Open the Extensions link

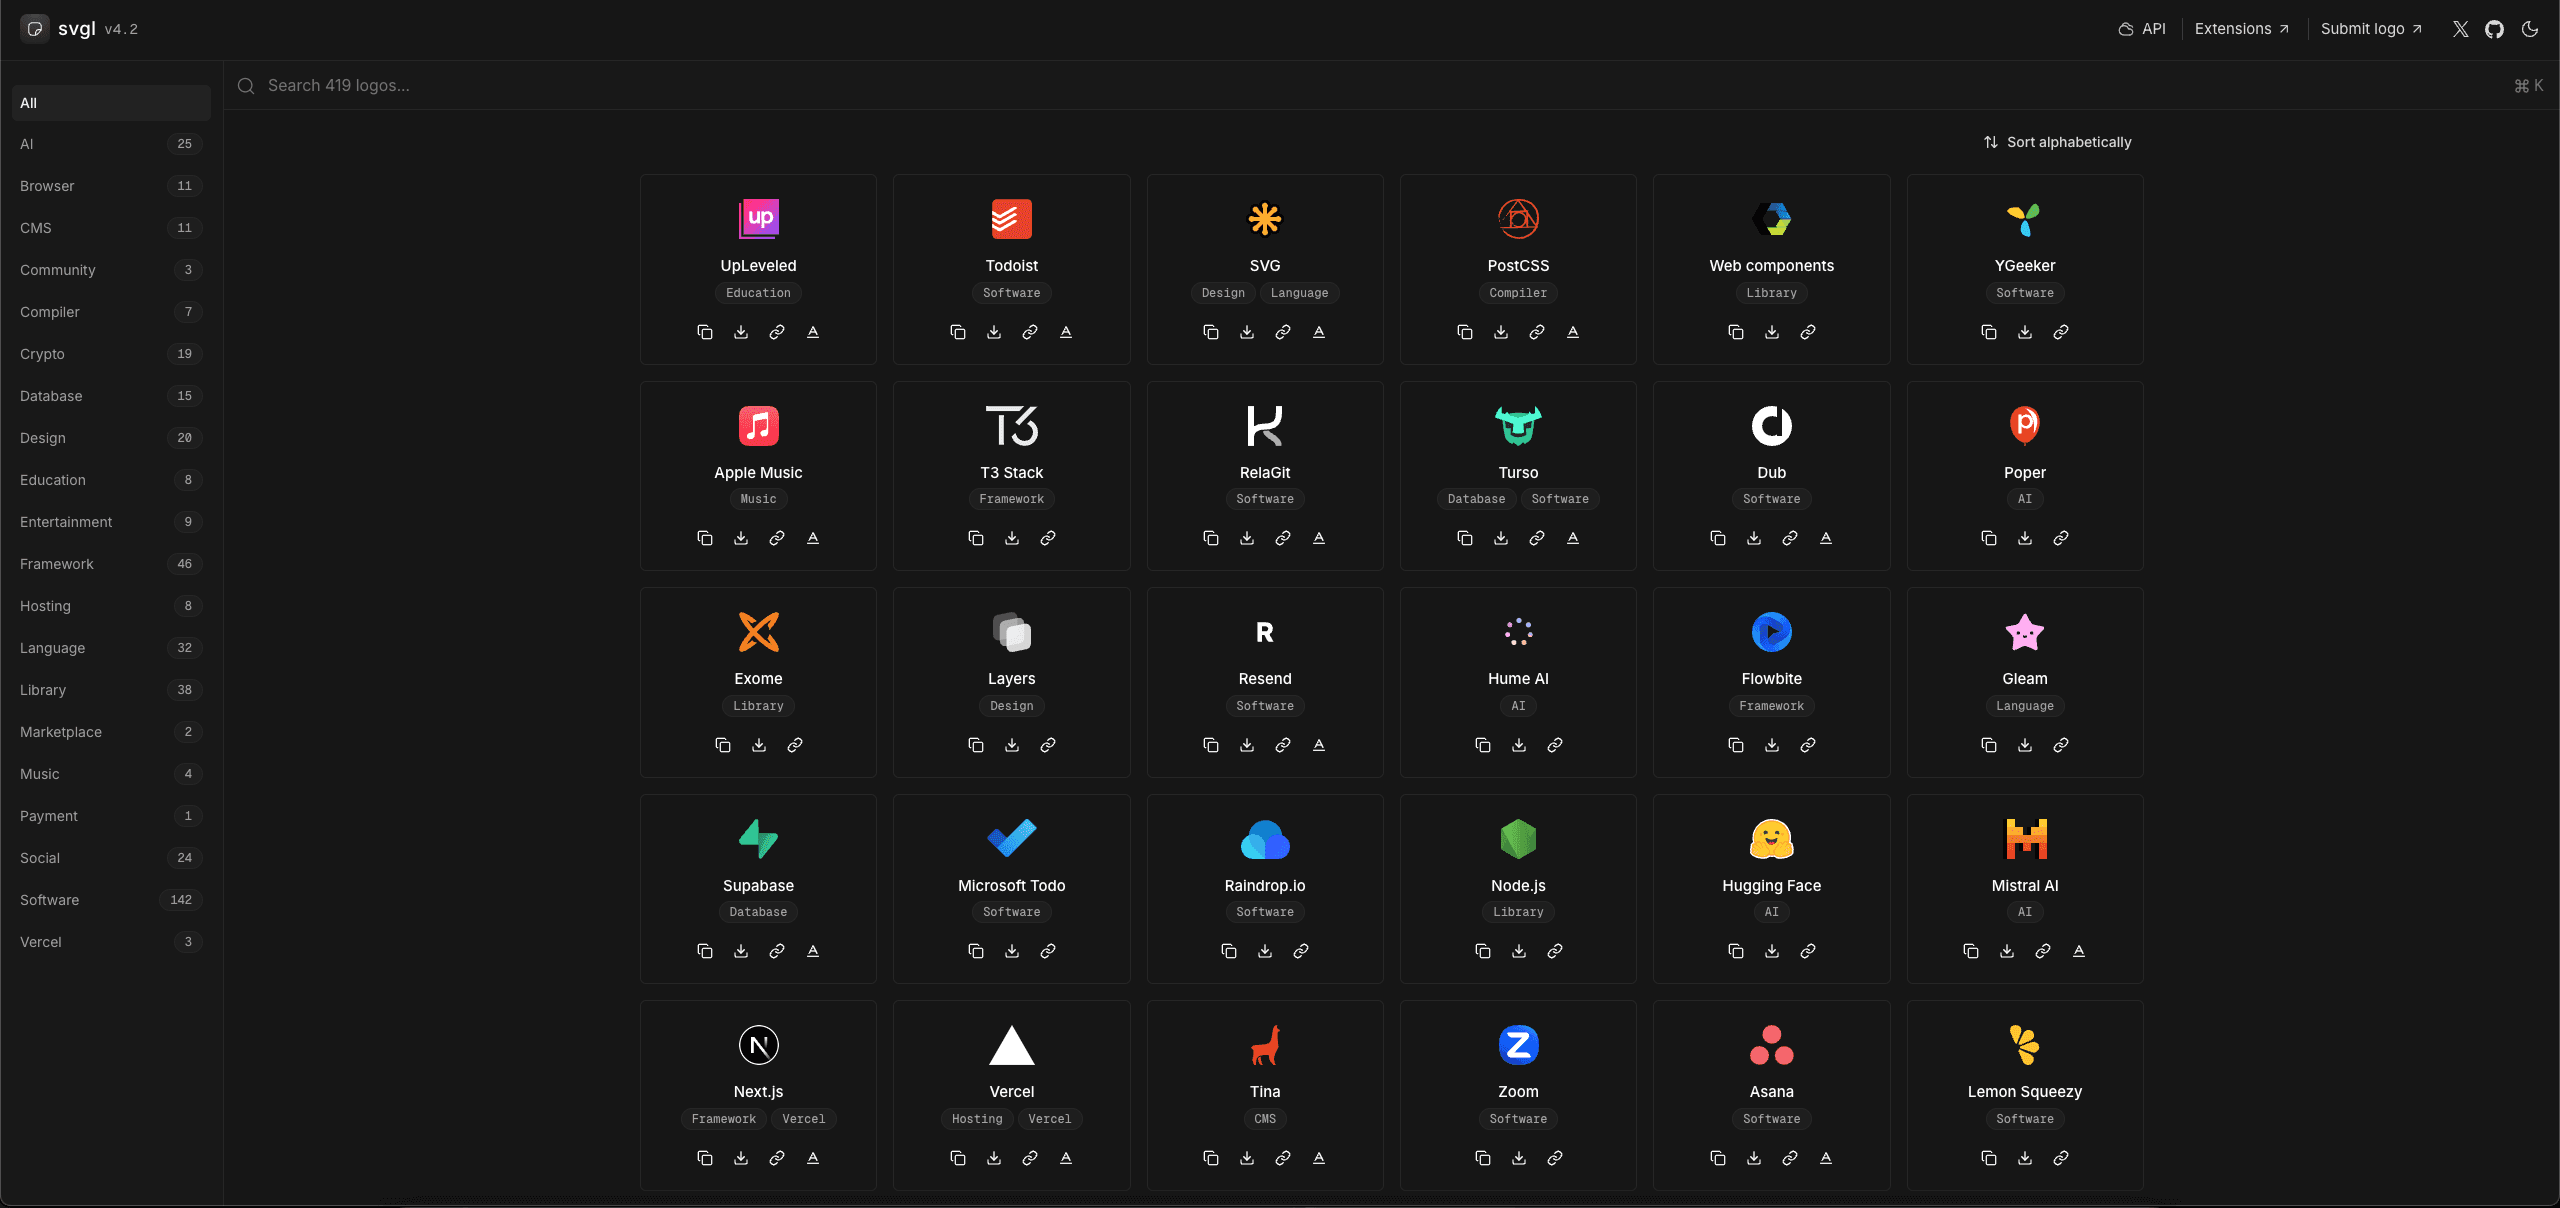pos(2242,29)
